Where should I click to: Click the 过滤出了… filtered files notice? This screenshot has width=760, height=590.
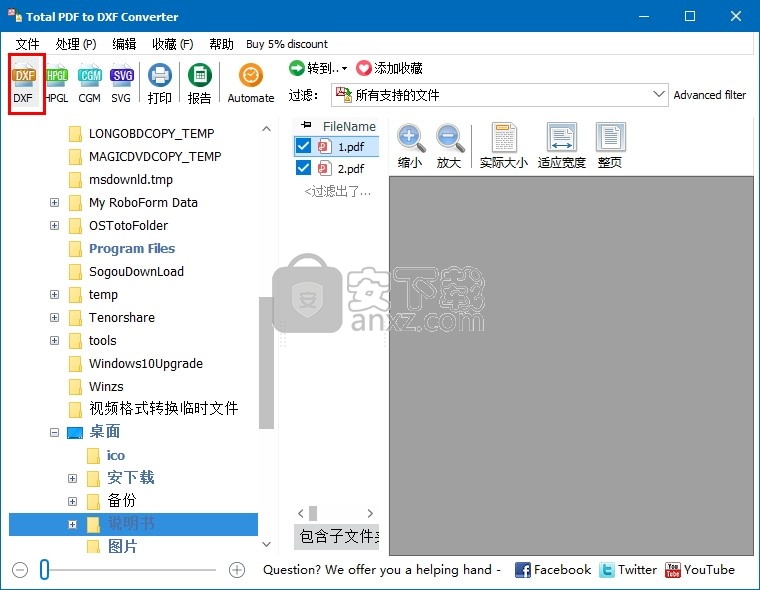337,191
